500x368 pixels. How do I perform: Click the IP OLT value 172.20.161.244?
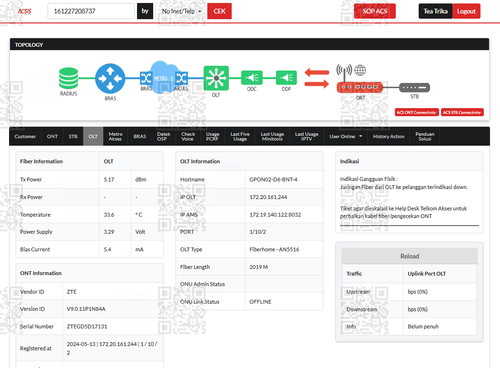pyautogui.click(x=268, y=197)
